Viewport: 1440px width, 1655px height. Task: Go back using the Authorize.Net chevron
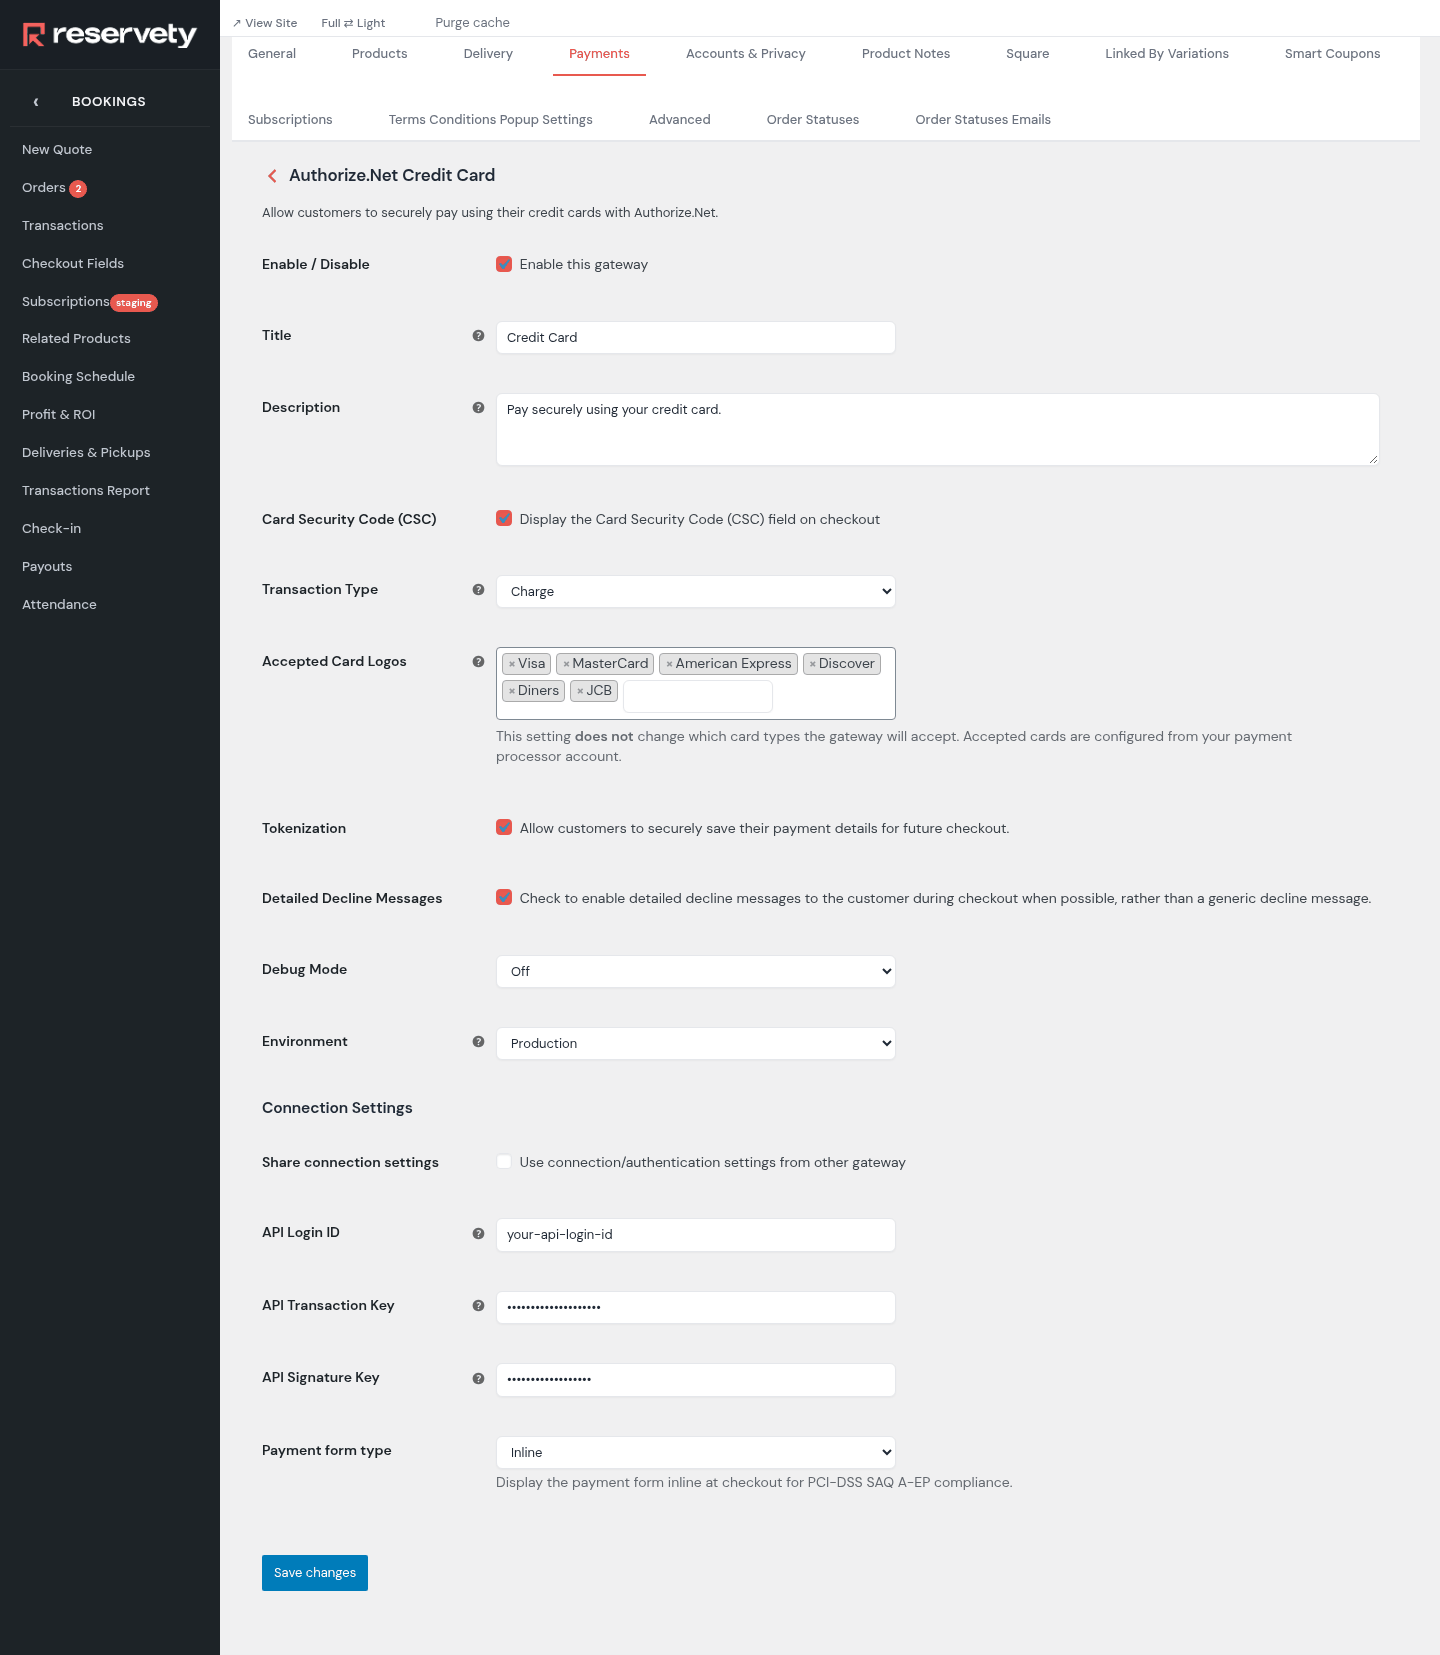(x=272, y=176)
